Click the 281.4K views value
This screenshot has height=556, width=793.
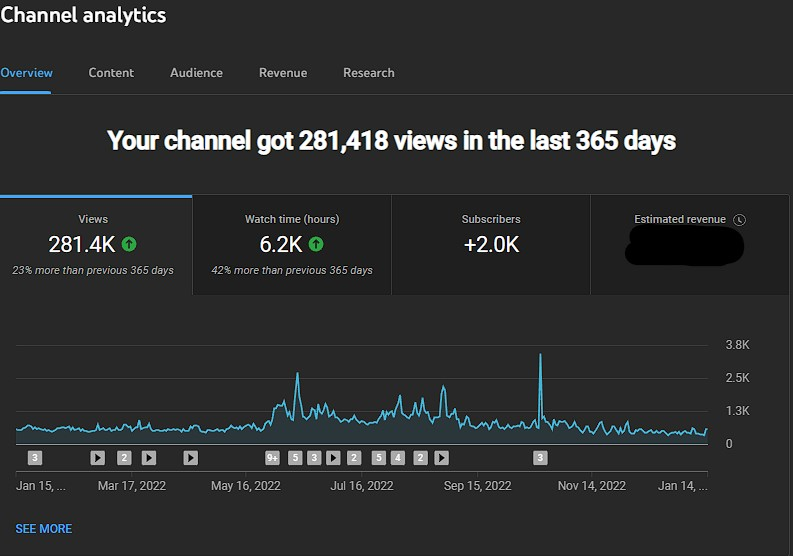82,244
